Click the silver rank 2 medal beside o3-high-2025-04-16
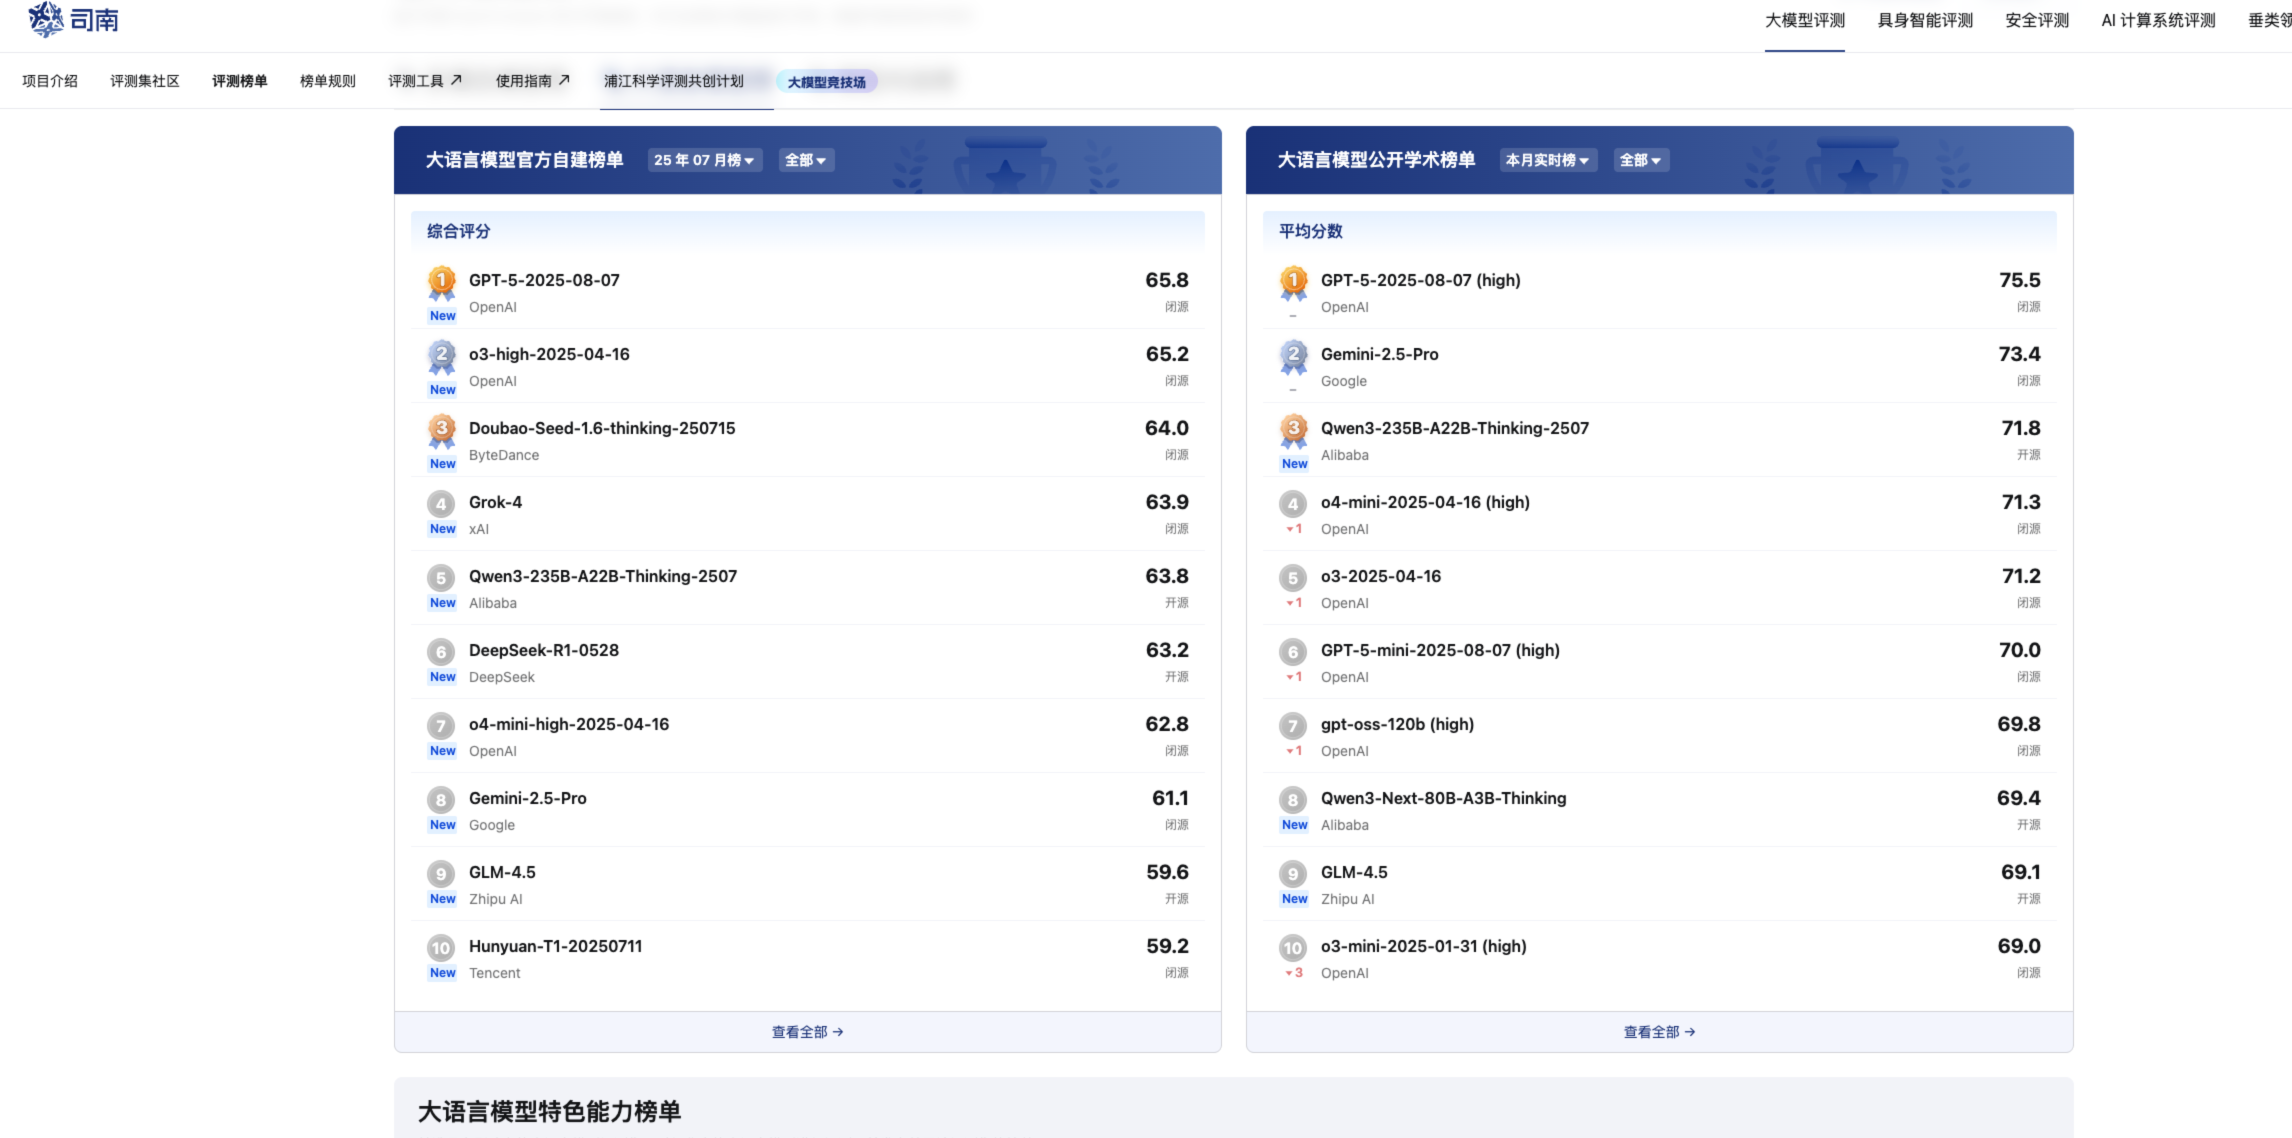2292x1138 pixels. [x=442, y=355]
